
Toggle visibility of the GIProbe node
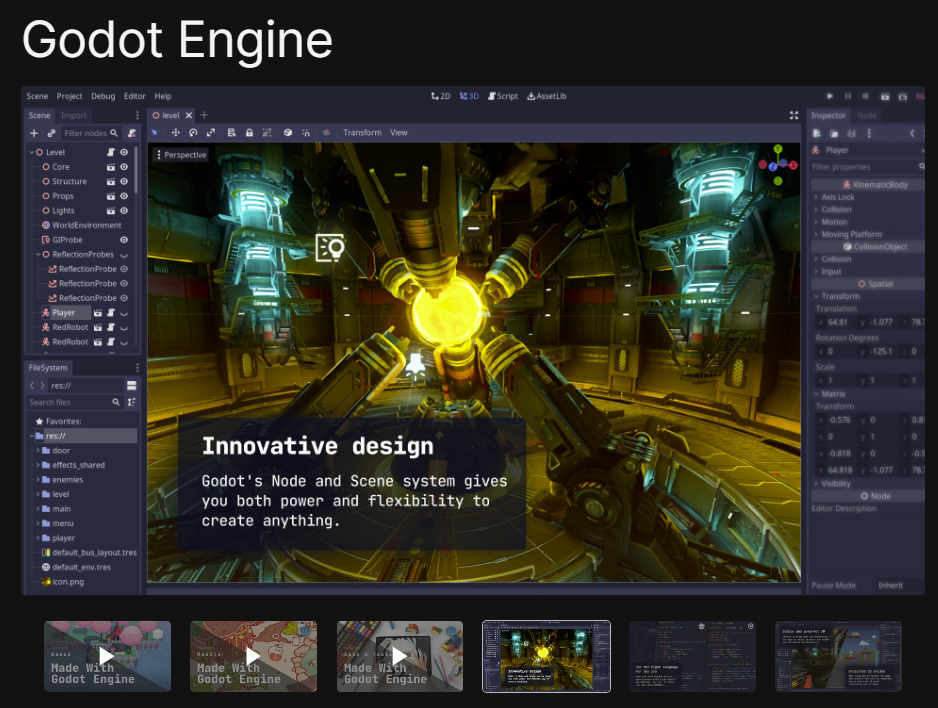[x=124, y=240]
